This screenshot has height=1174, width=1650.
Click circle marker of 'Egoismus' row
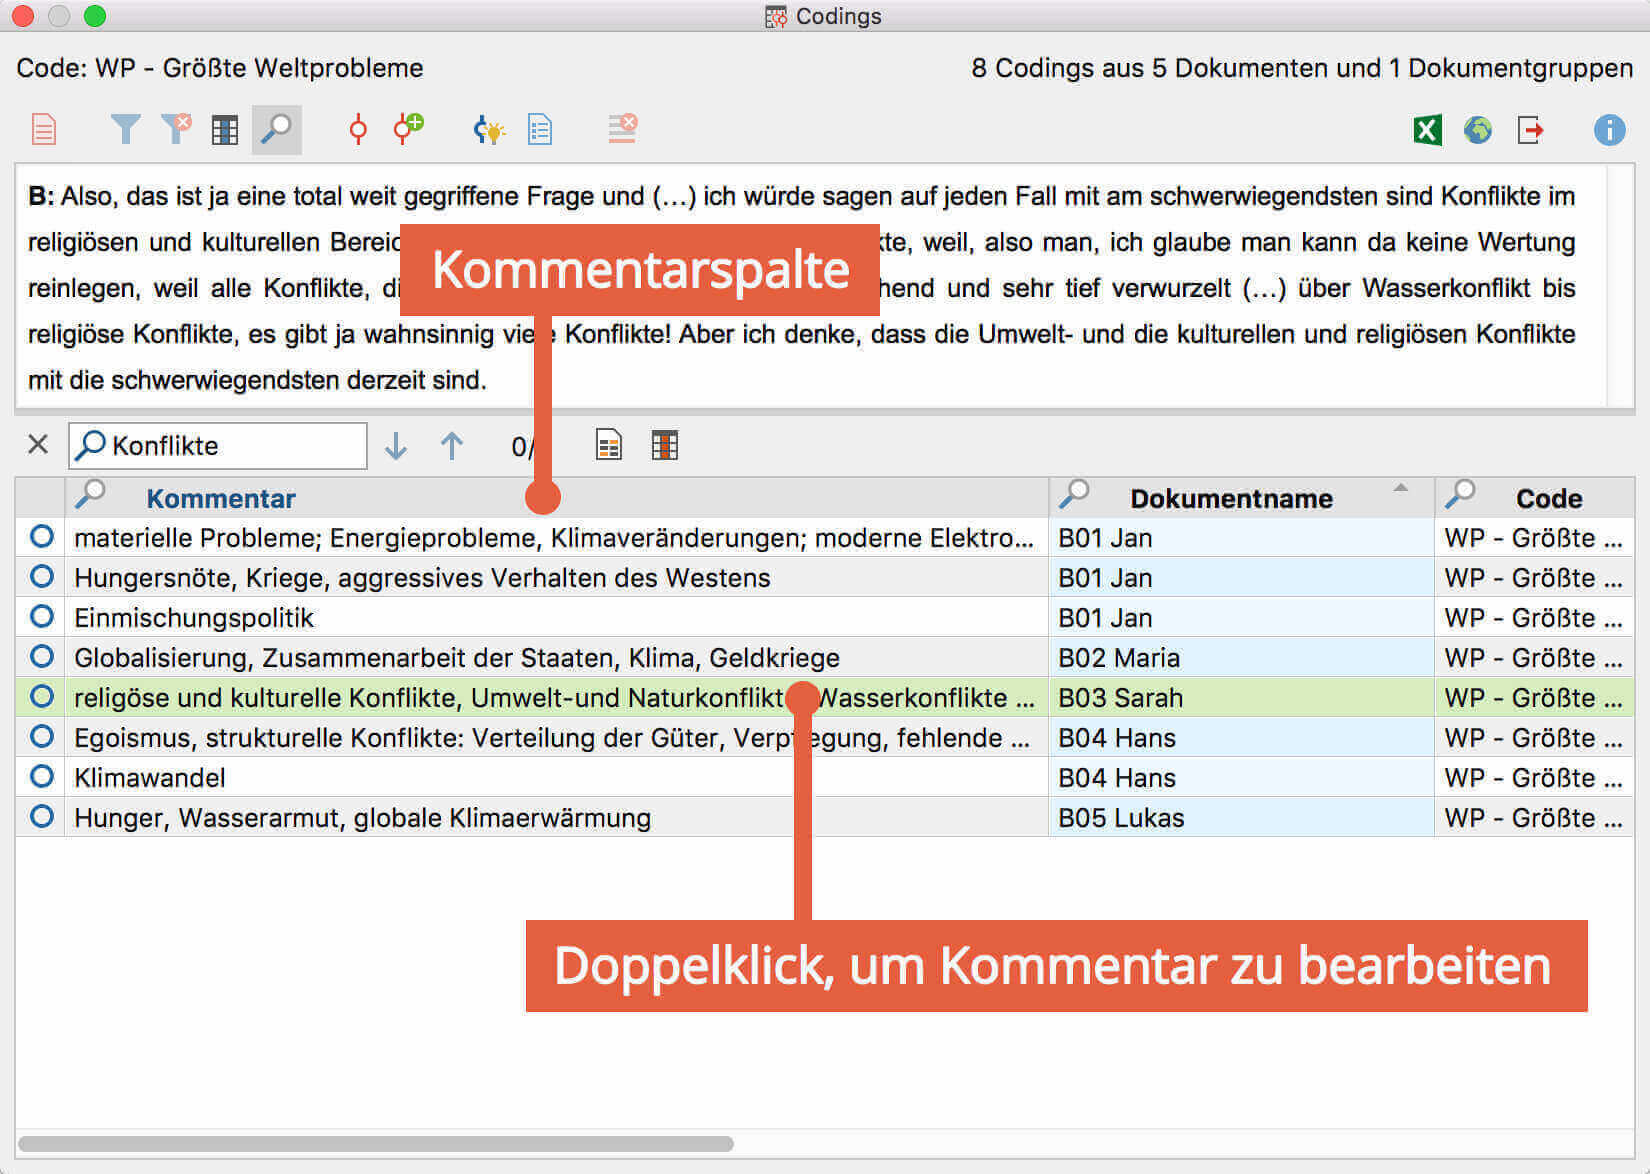[41, 737]
